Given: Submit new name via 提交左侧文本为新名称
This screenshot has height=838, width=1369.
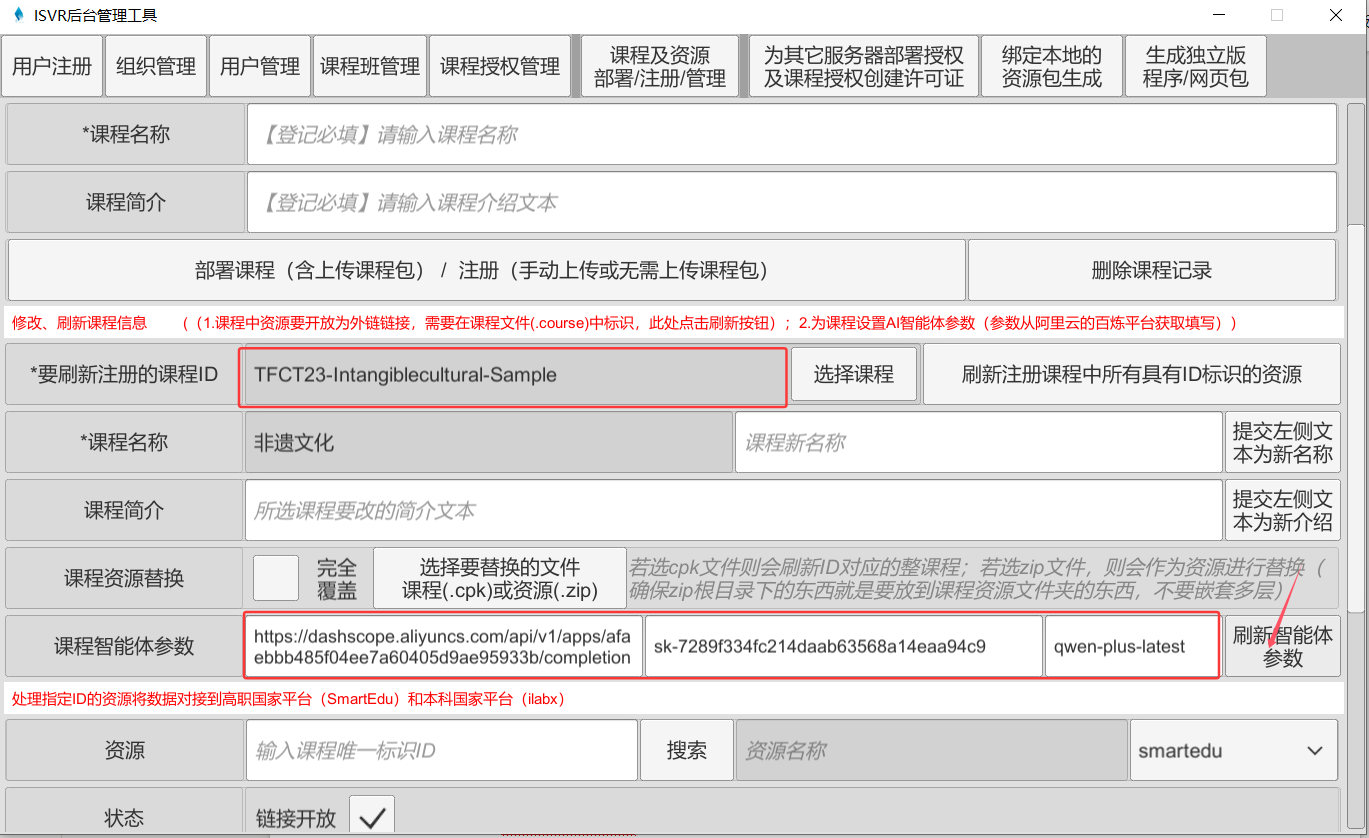Looking at the screenshot, I should tap(1282, 442).
